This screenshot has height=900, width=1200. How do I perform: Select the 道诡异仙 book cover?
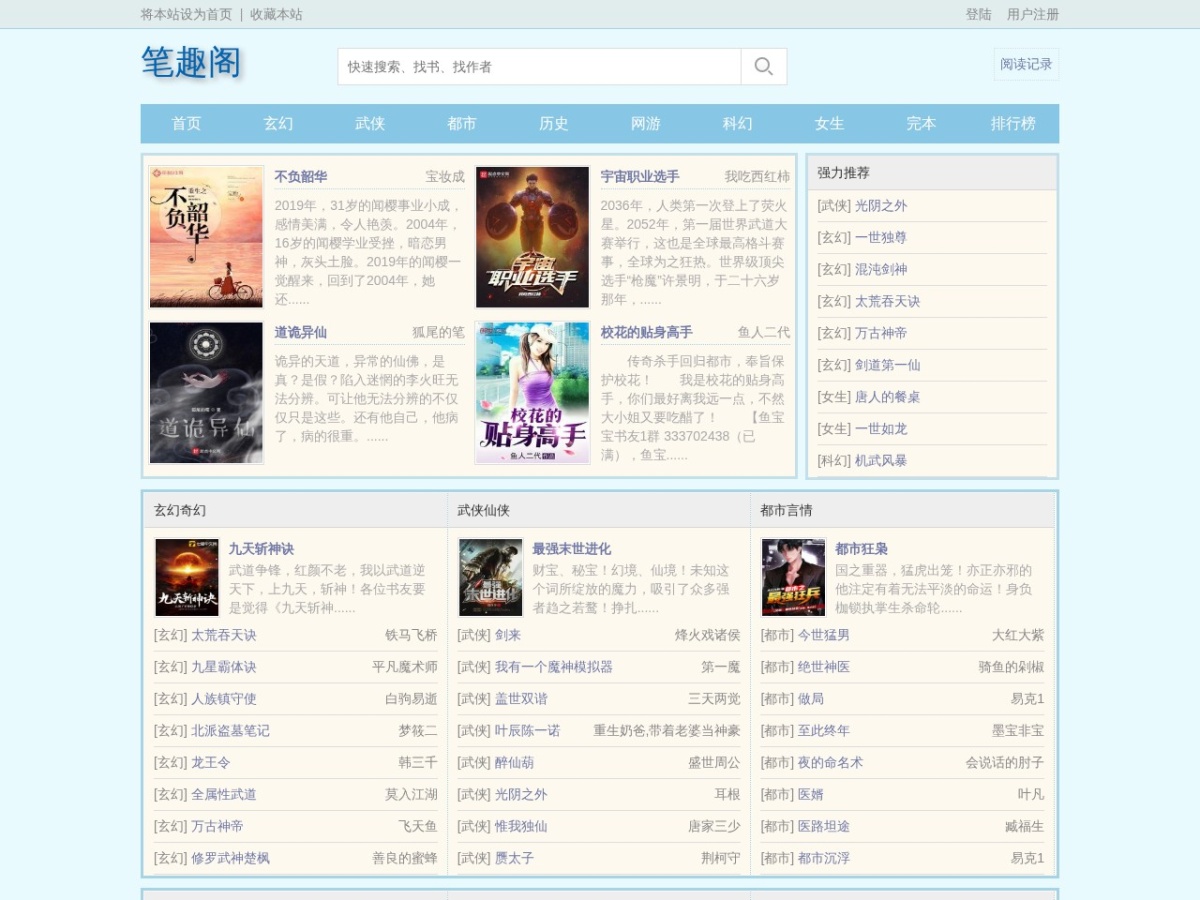point(207,393)
